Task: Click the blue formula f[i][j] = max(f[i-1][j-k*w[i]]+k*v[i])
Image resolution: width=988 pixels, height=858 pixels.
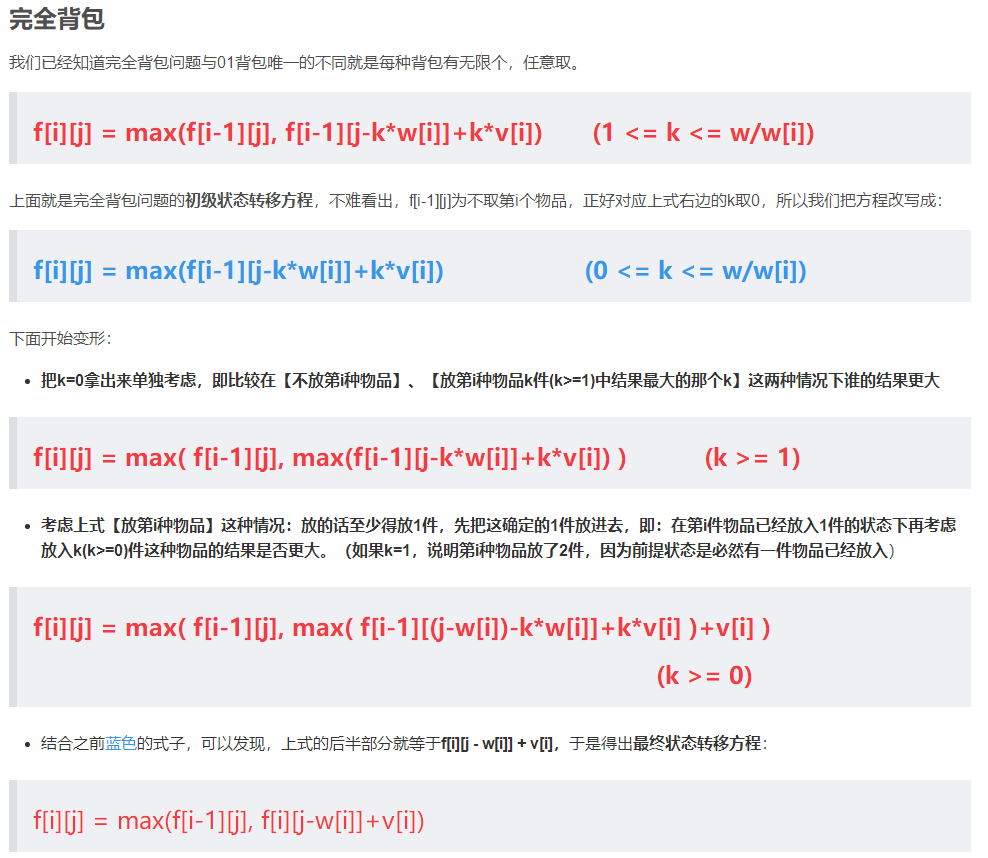Action: pos(238,270)
